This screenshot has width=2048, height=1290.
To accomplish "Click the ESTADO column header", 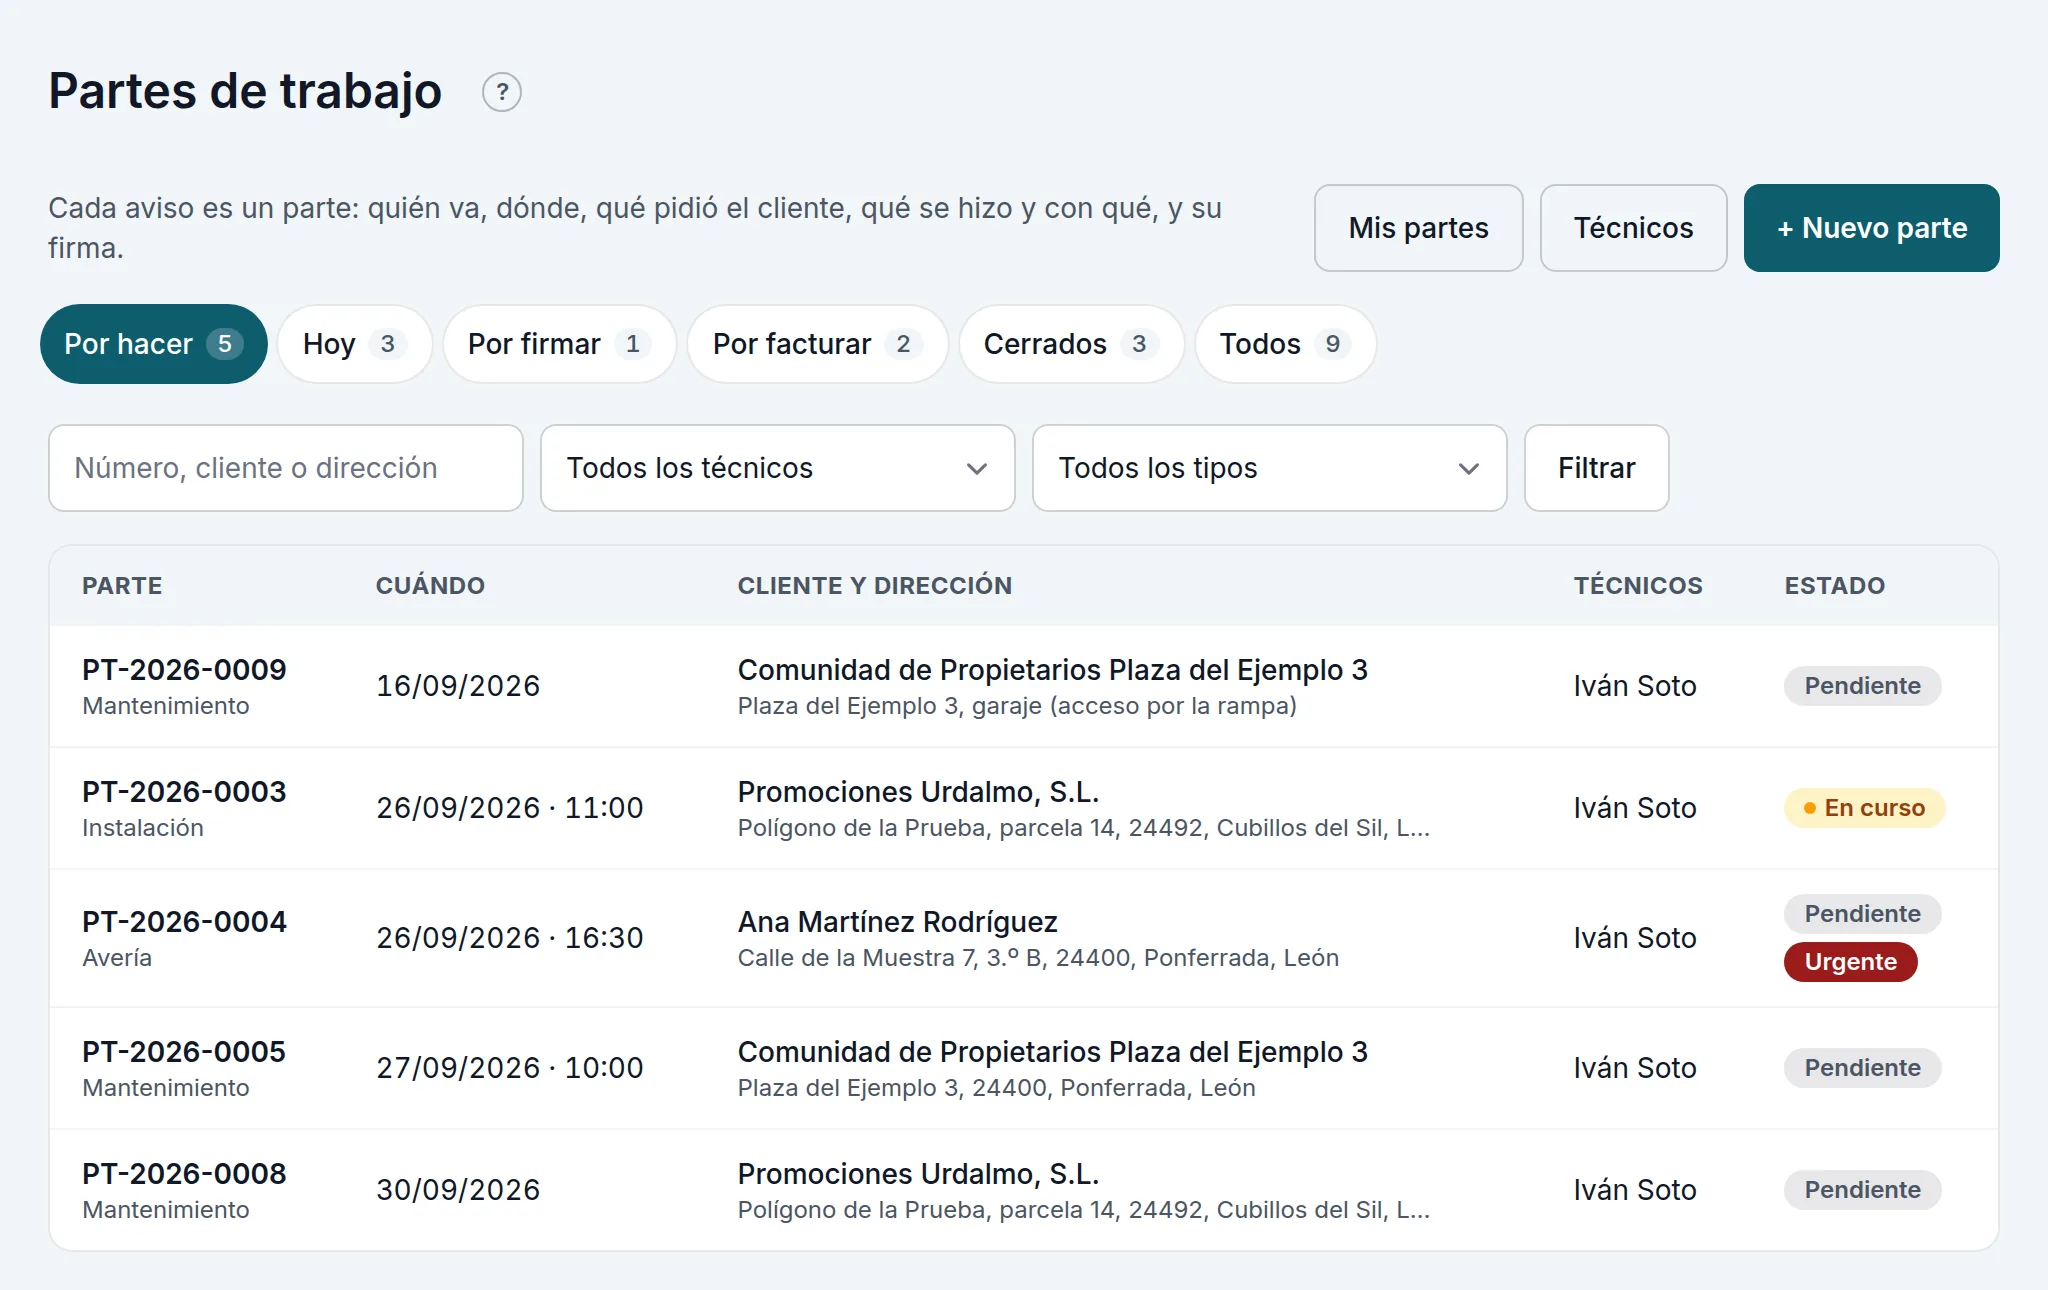I will pyautogui.click(x=1834, y=586).
